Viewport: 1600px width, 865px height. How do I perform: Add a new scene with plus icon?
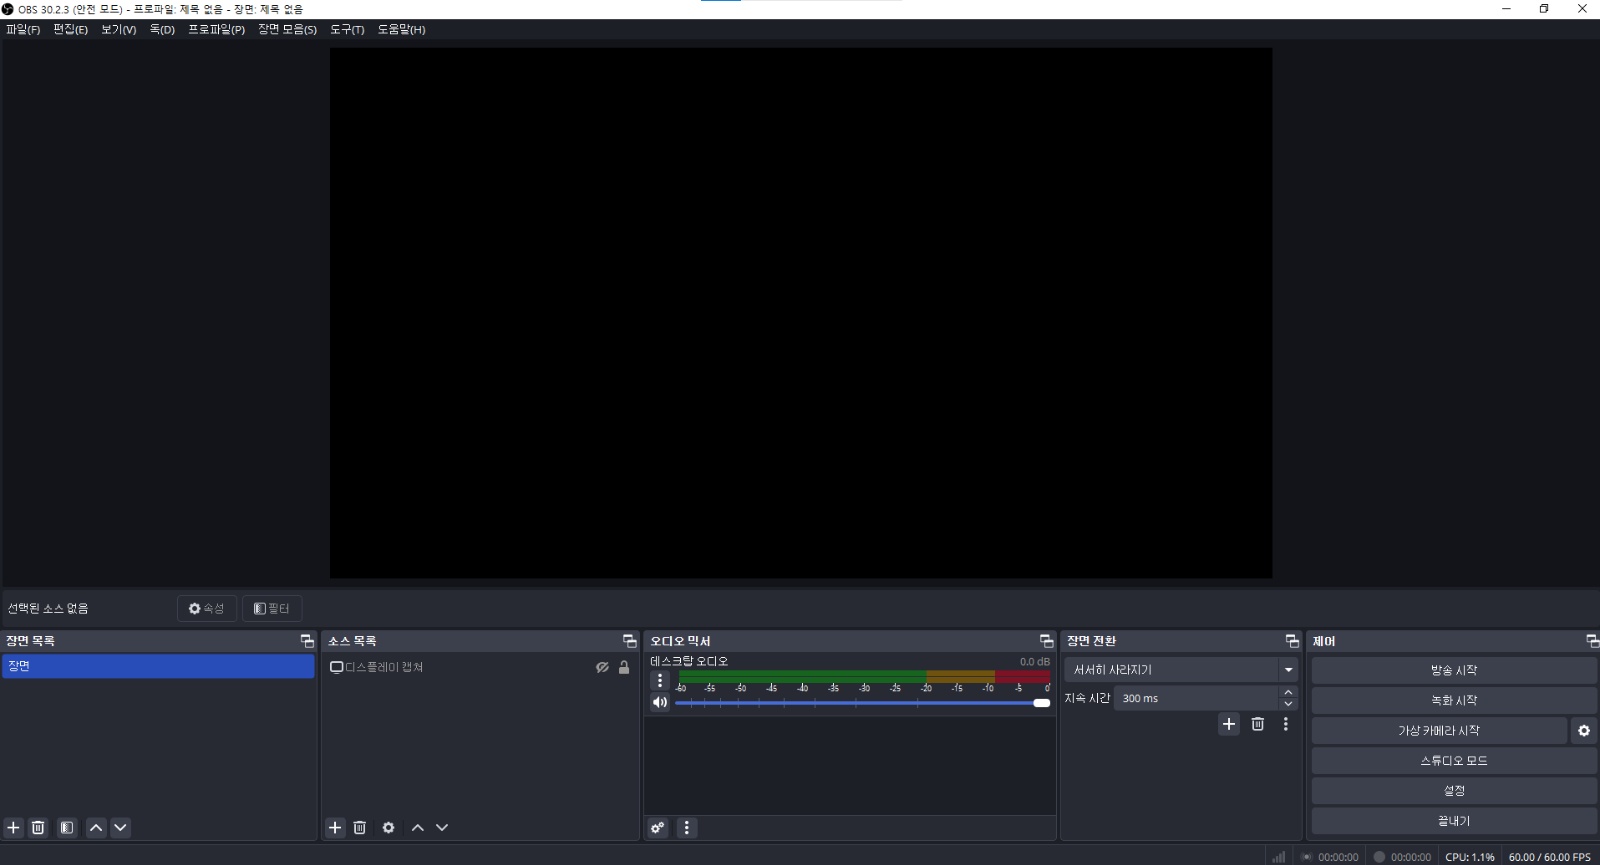coord(14,828)
